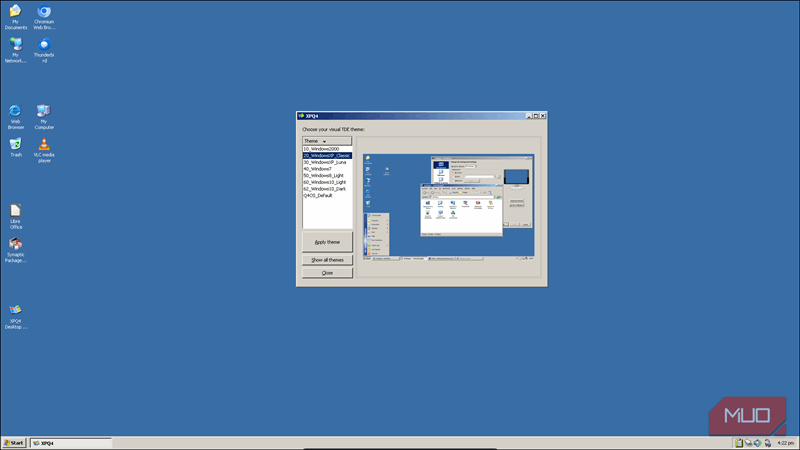Viewport: 800px width, 450px height.
Task: Open the Chromium Web Browser desktop icon
Action: pyautogui.click(x=44, y=13)
